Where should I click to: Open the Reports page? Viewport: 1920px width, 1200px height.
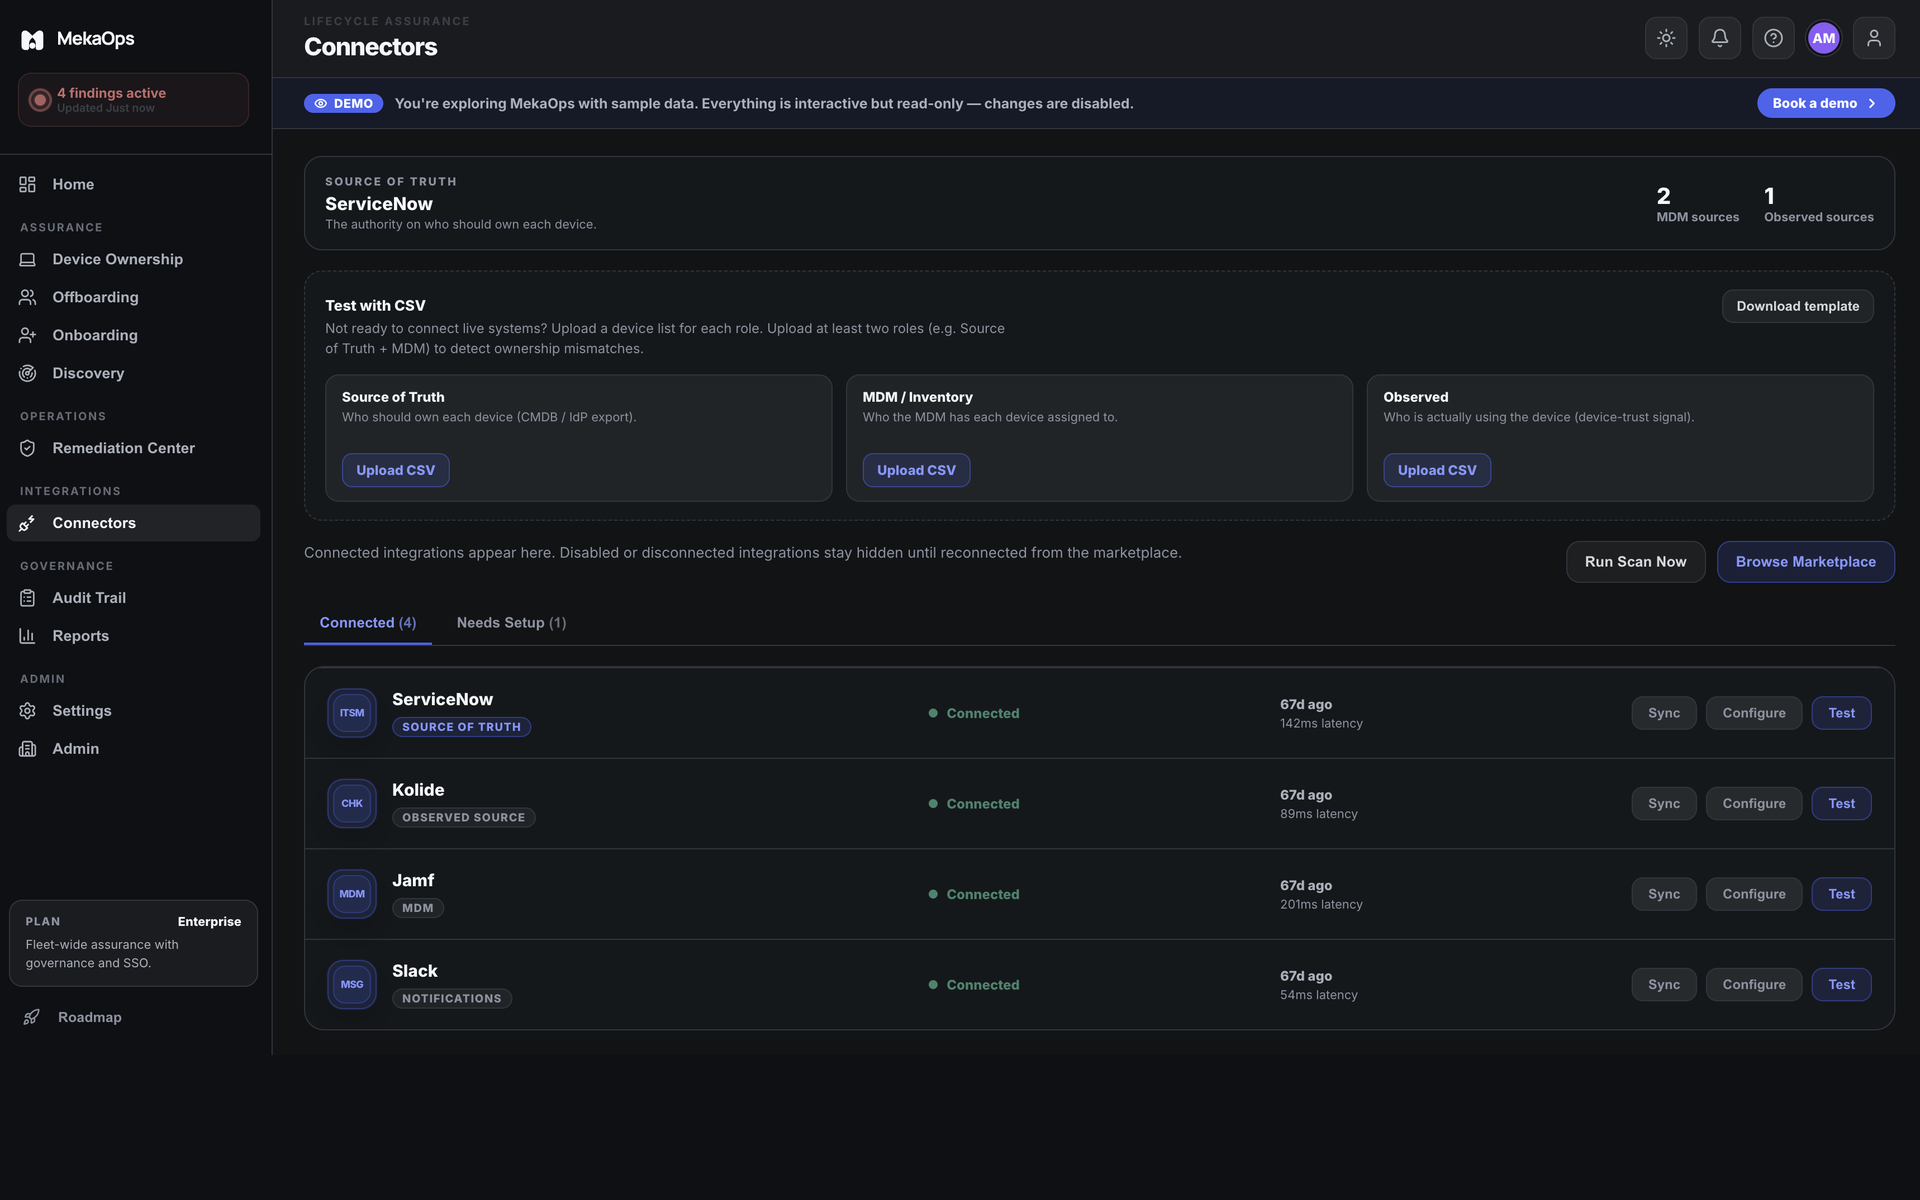[133, 636]
